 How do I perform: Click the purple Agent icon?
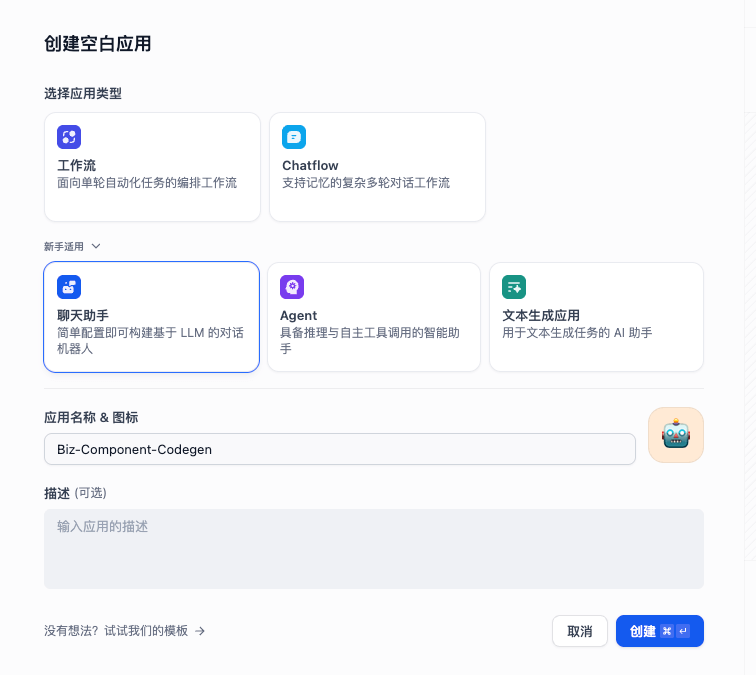tap(292, 287)
